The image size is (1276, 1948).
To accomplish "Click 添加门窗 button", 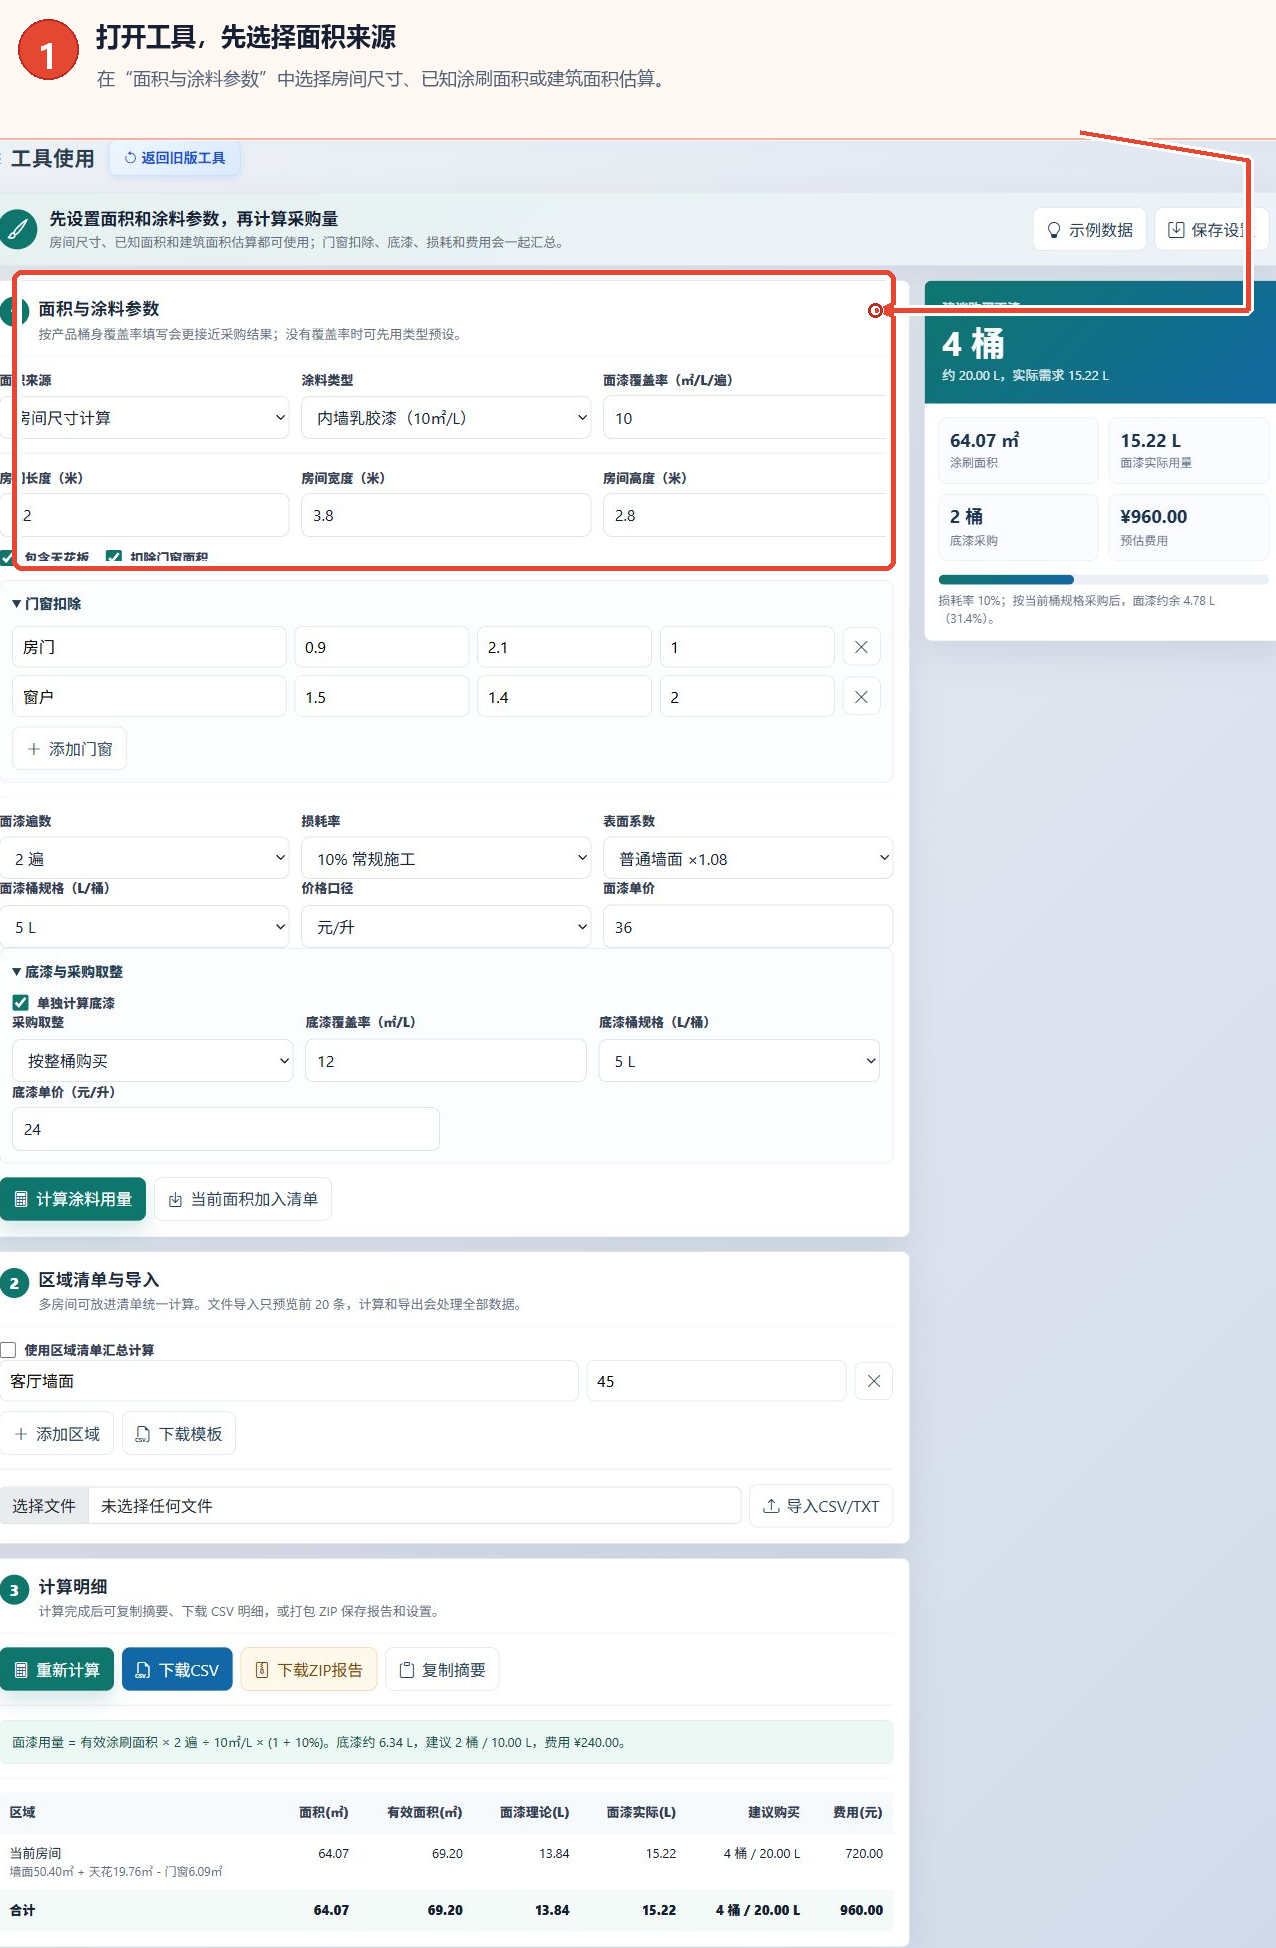I will pyautogui.click(x=69, y=749).
